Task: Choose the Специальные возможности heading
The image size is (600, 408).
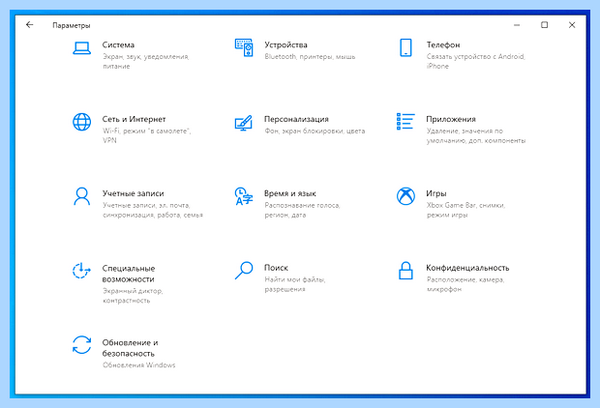Action: [x=129, y=273]
